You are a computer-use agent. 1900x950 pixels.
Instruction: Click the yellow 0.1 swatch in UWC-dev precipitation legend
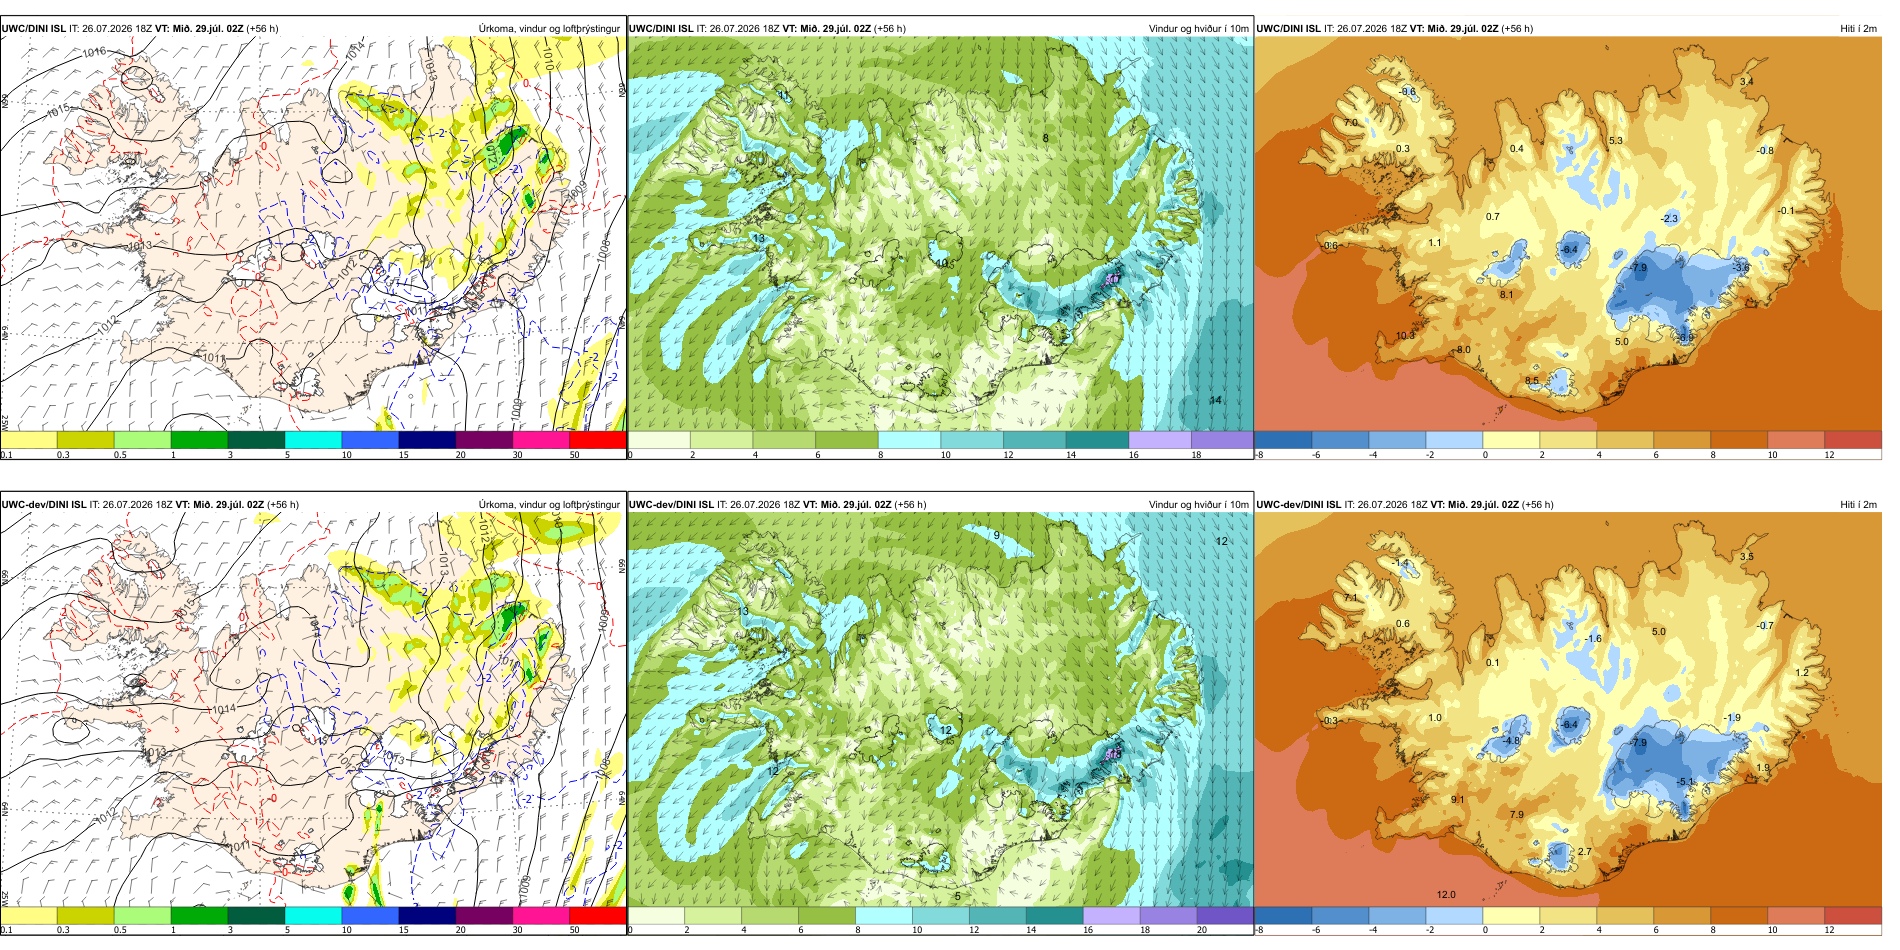28,914
